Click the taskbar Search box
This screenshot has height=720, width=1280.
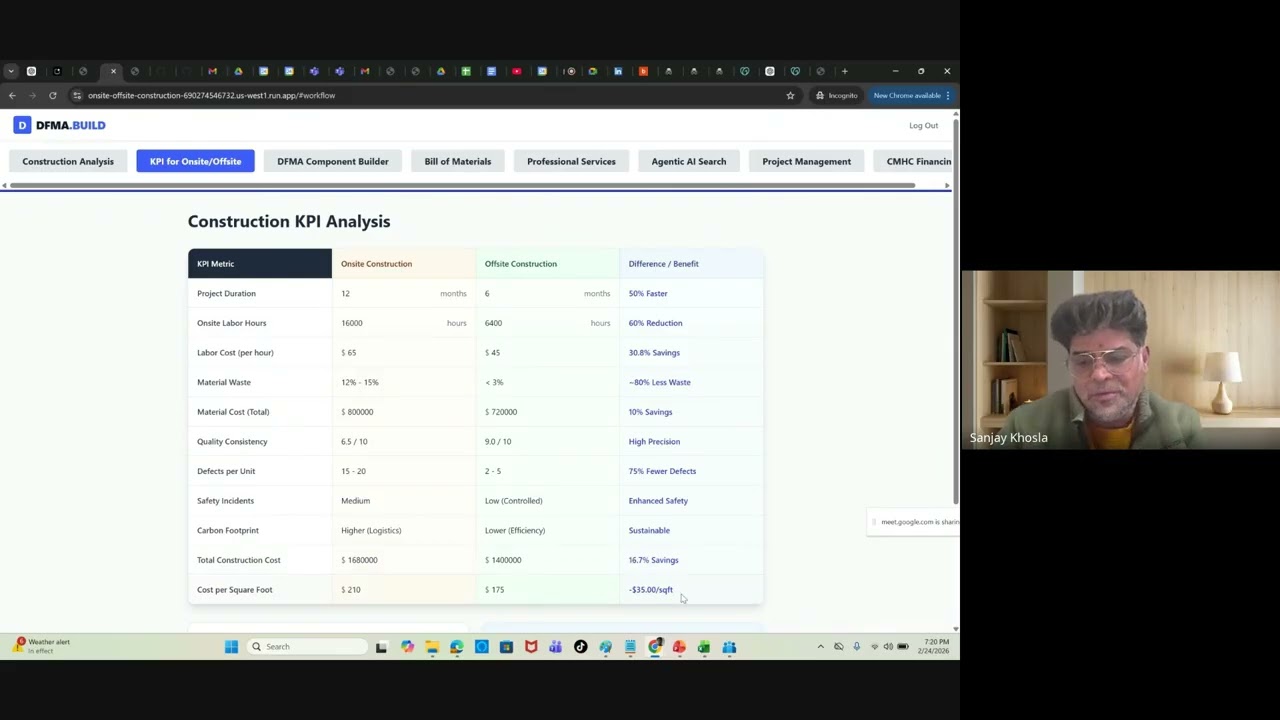pos(307,646)
